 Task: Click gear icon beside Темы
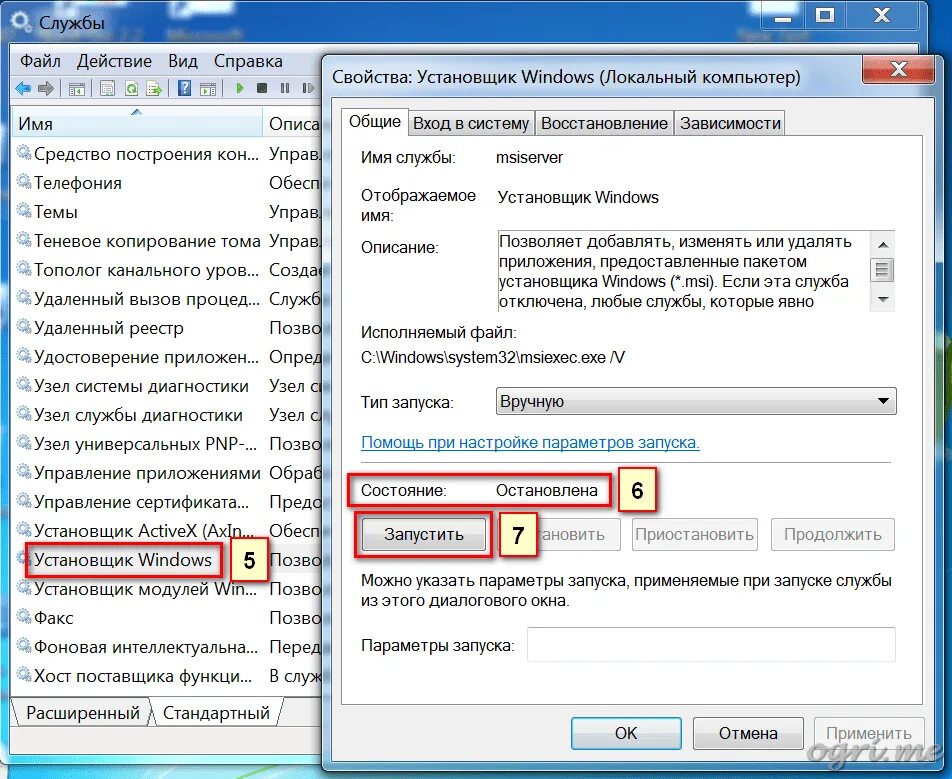tap(24, 211)
